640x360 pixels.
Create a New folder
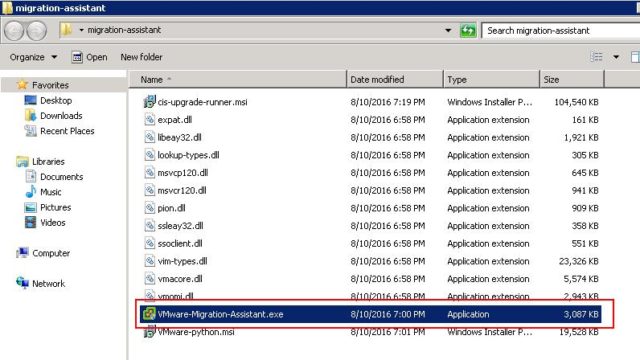tap(141, 57)
